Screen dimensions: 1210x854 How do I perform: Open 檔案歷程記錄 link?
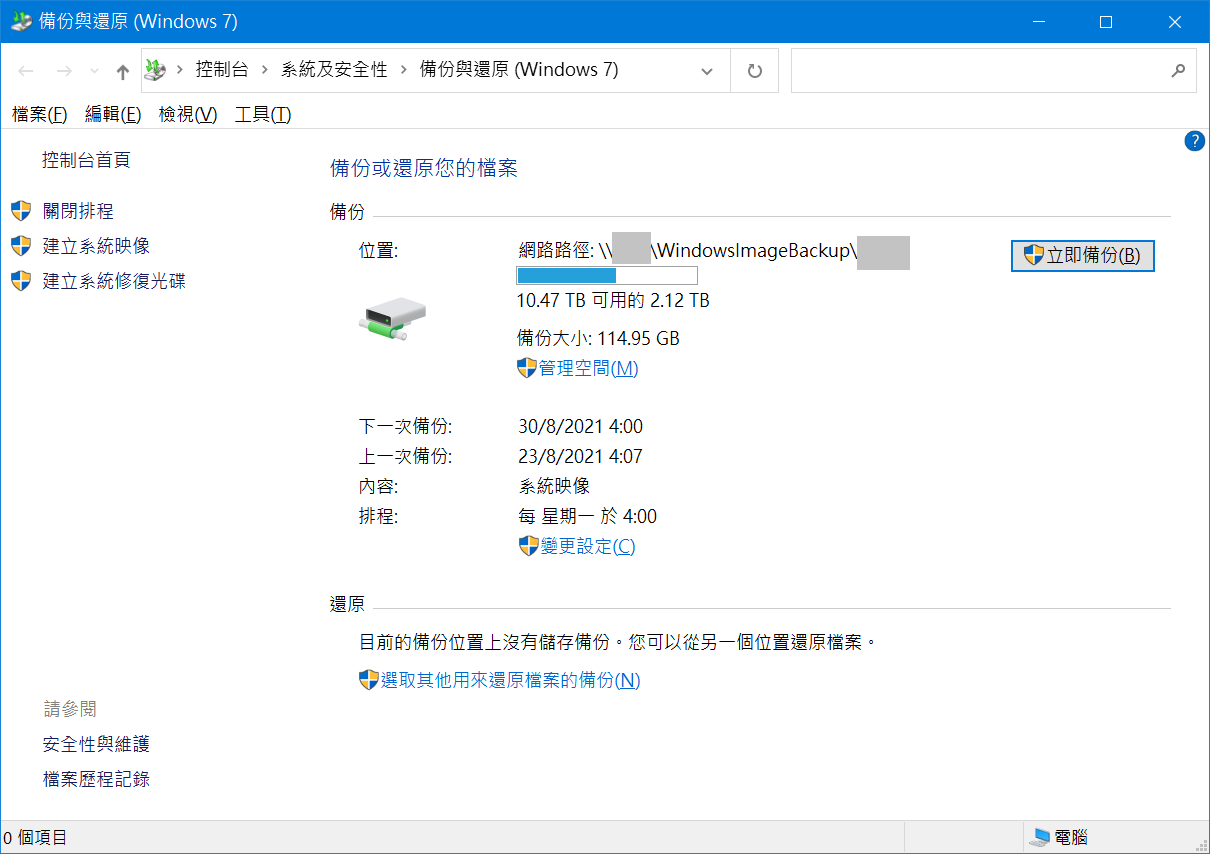(96, 779)
